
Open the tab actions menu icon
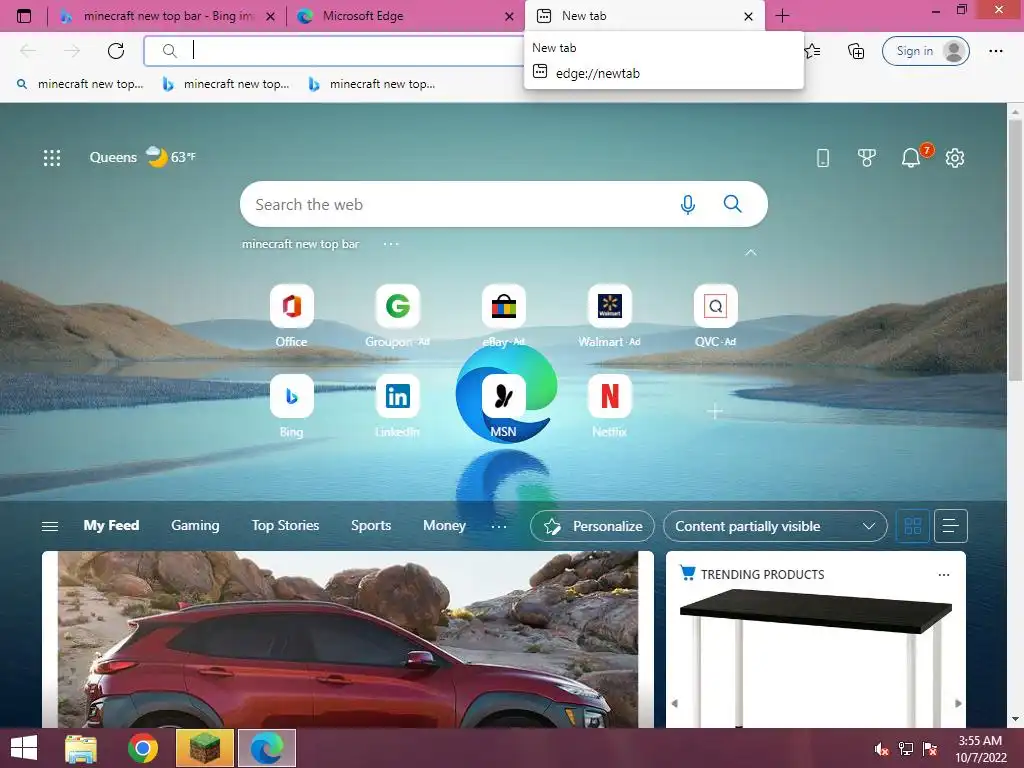[x=24, y=16]
